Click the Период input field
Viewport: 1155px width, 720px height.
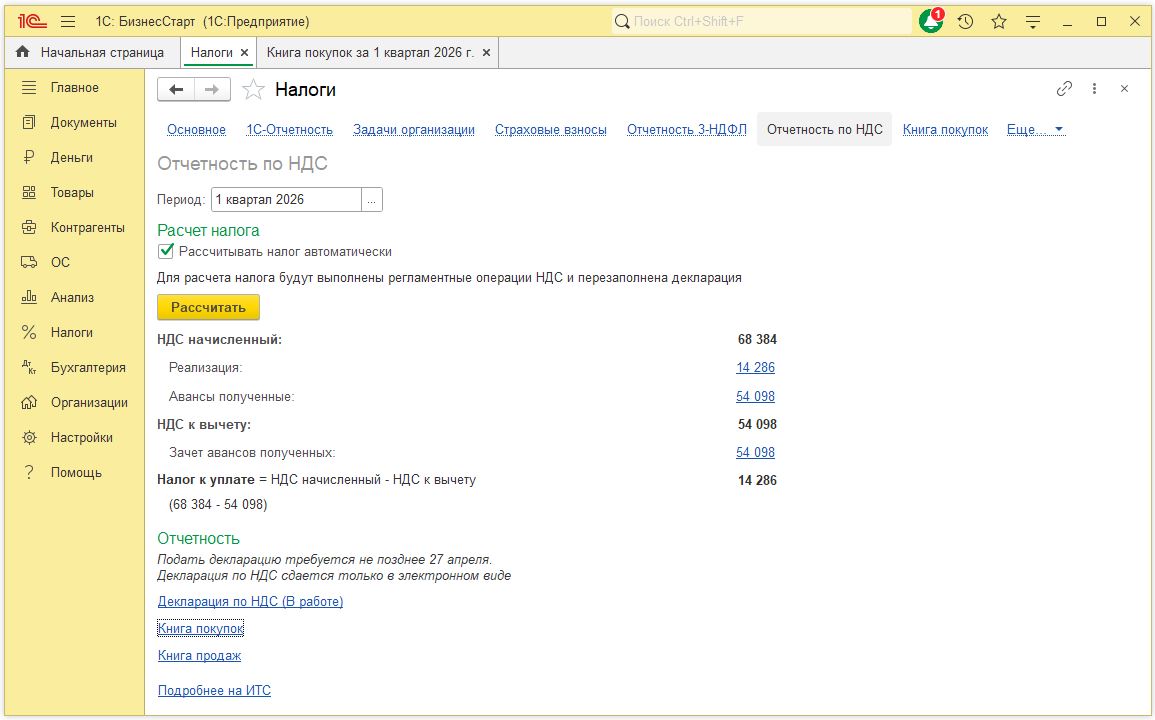click(286, 200)
